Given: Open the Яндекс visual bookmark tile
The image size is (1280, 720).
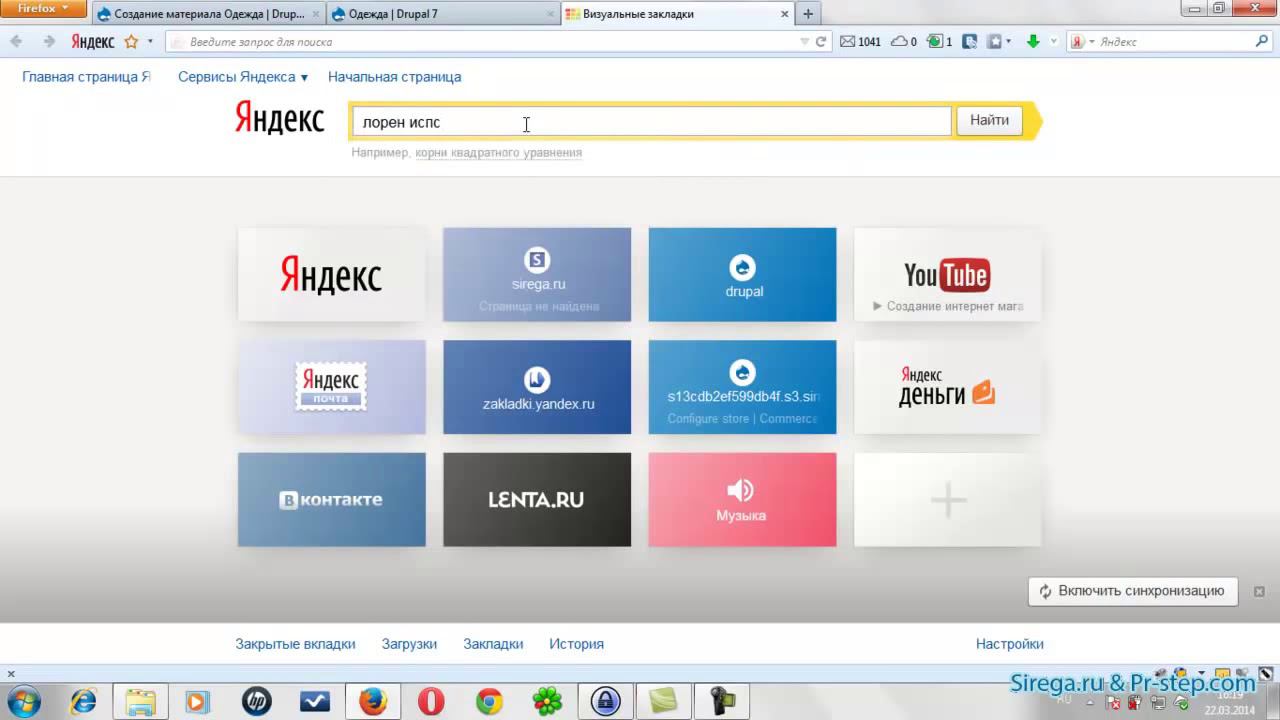Looking at the screenshot, I should pyautogui.click(x=331, y=275).
